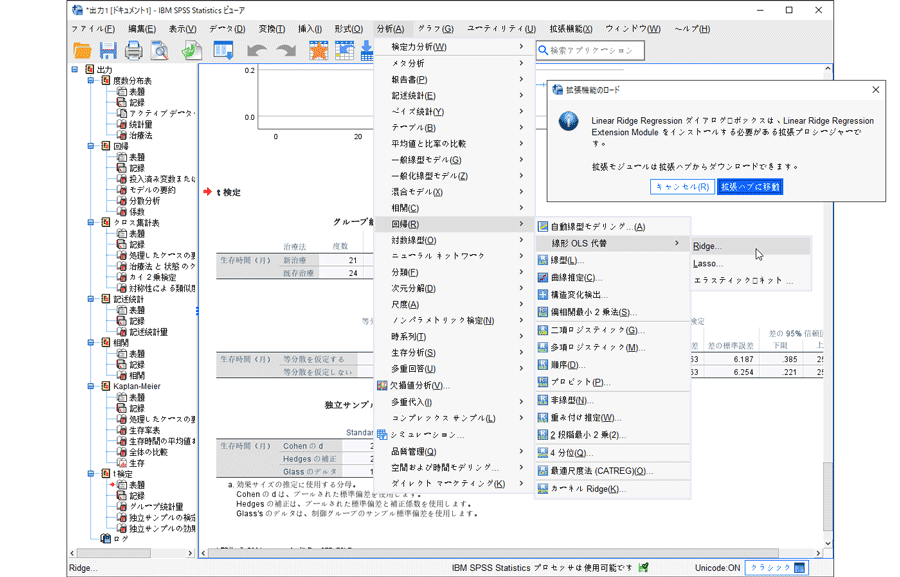Click the 拡張ハブに移動 button
Screen dimensions: 900x577
click(x=750, y=187)
